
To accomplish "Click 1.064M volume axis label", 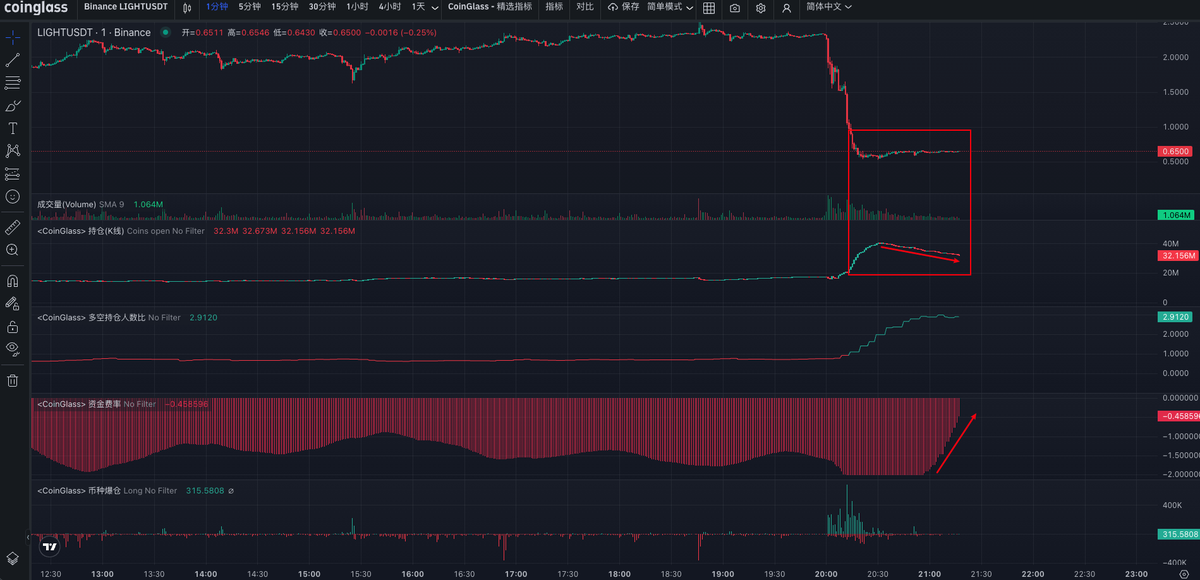I will (x=1174, y=214).
